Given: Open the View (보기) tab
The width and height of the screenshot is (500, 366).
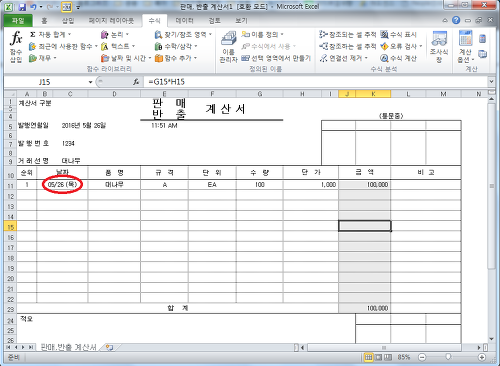Looking at the screenshot, I should click(x=241, y=21).
